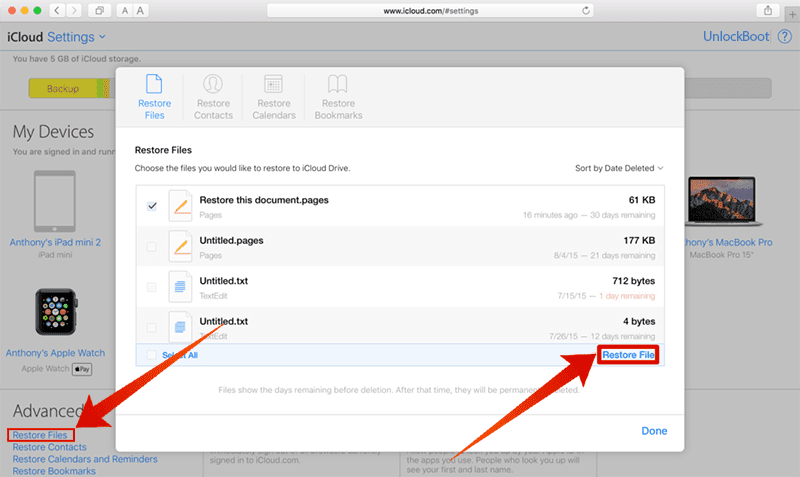Switch to Restore Contacts tab
800x477 pixels.
pyautogui.click(x=213, y=97)
